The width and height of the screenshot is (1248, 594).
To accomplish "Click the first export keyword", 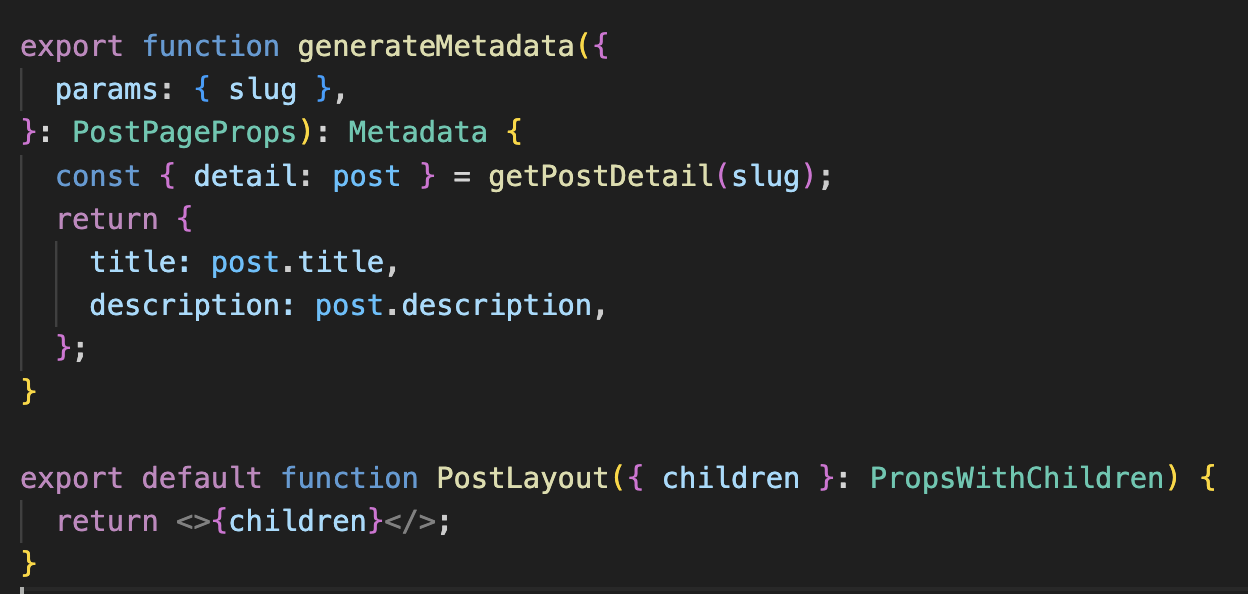I will 72,47.
